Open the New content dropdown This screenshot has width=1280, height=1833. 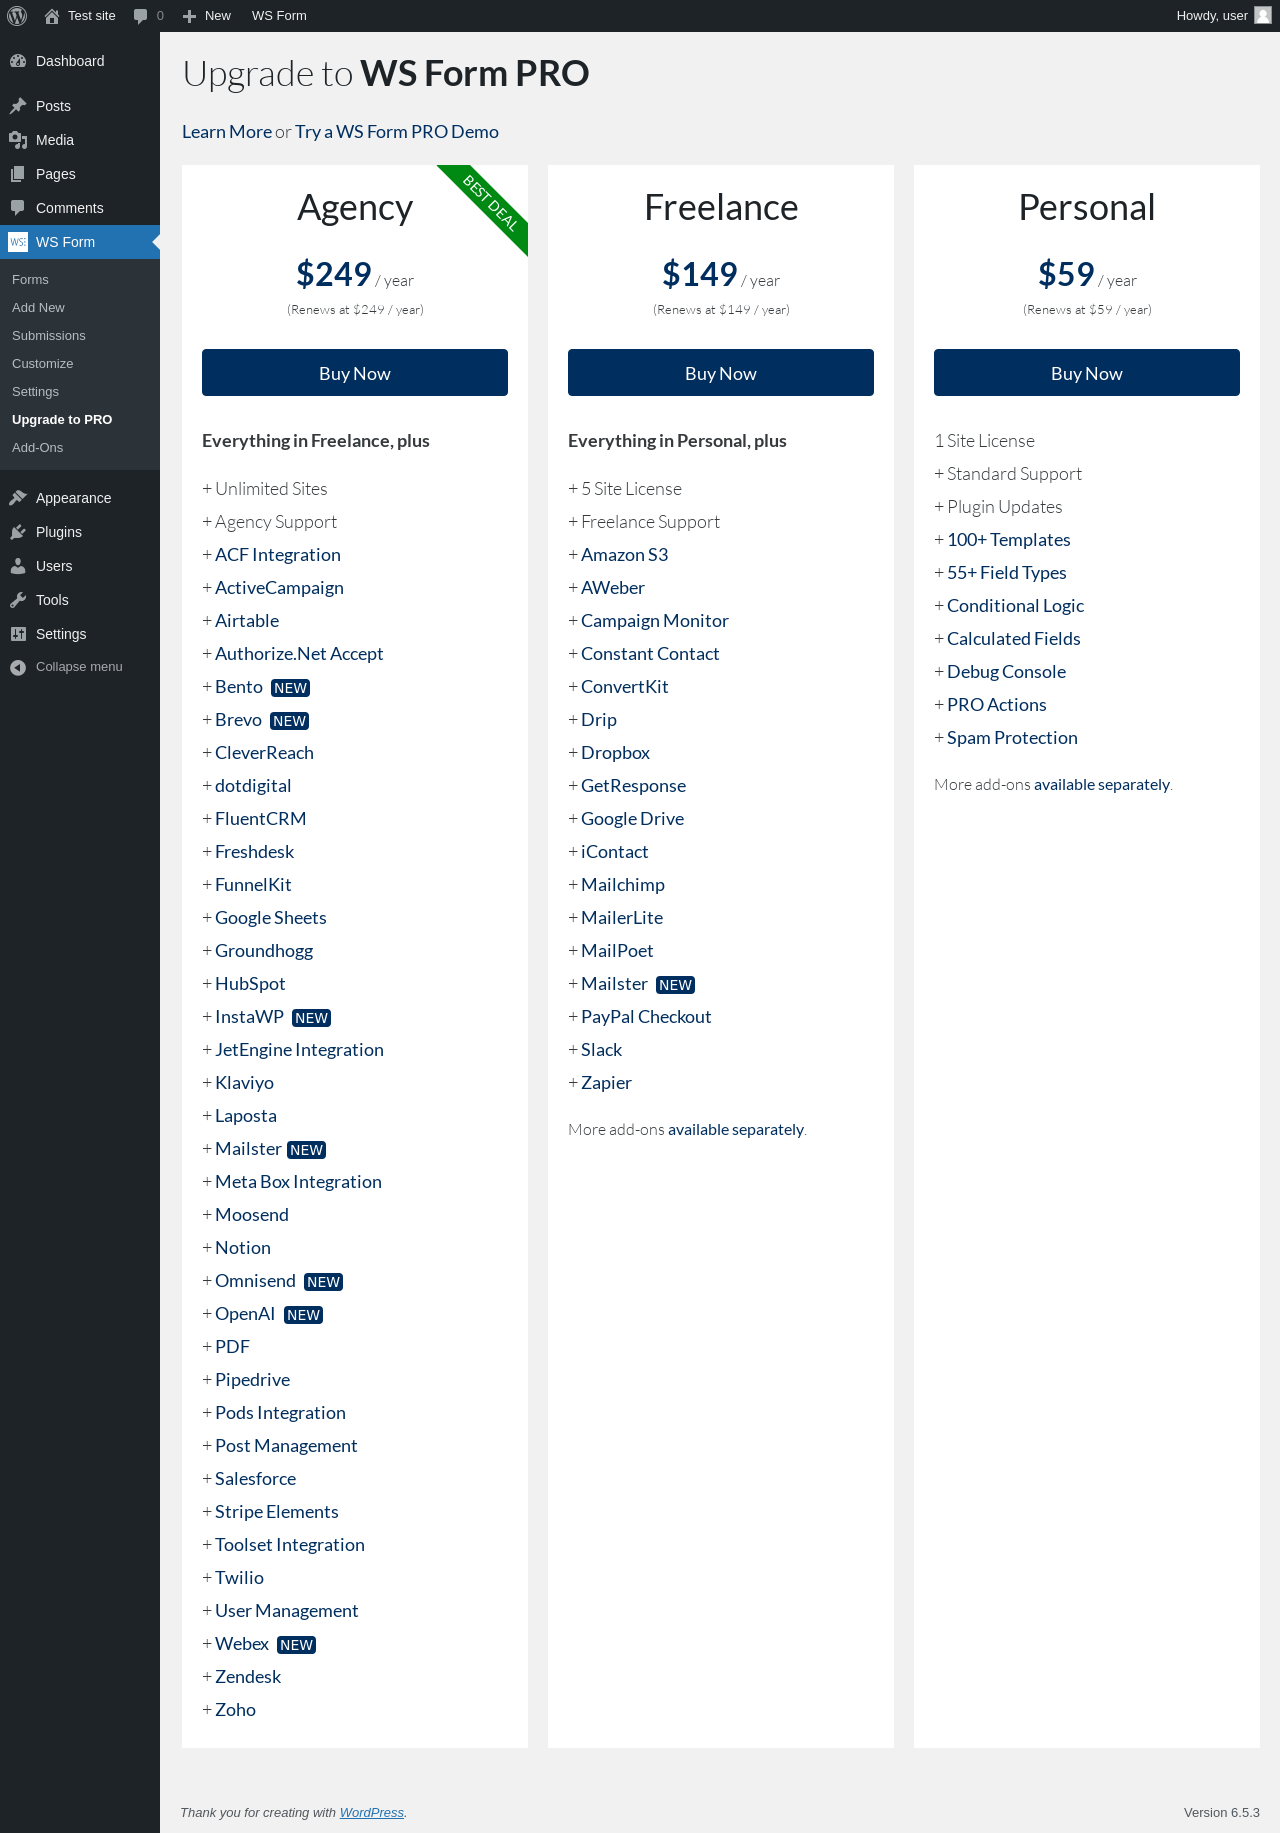[207, 16]
